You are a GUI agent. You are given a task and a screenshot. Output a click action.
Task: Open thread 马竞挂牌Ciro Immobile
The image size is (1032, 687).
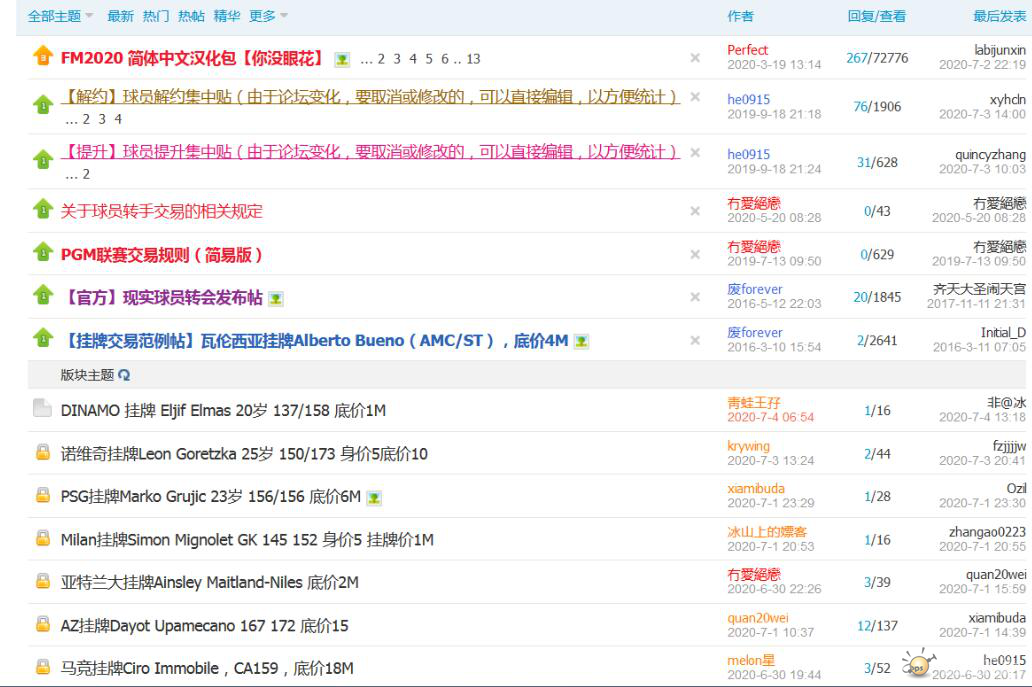click(207, 669)
